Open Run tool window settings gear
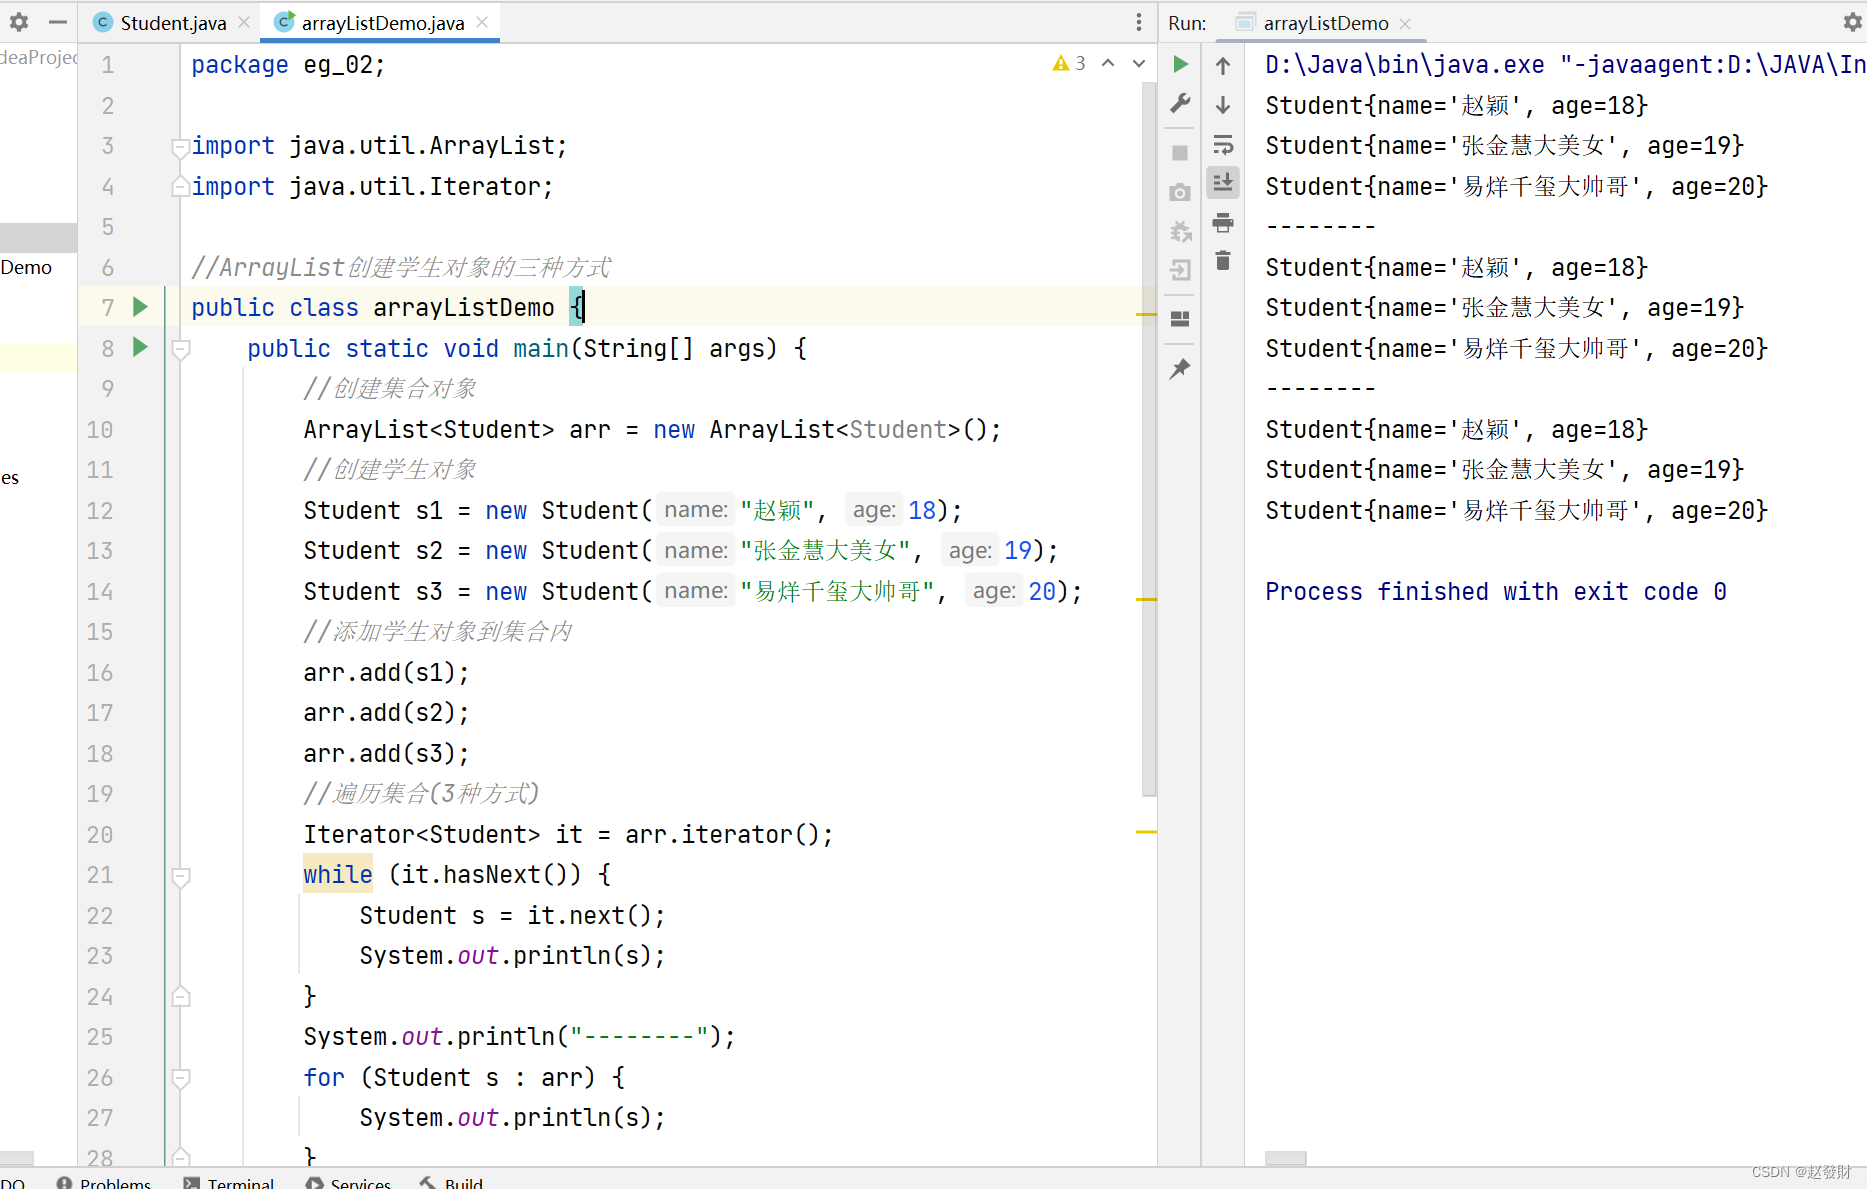The image size is (1867, 1189). (1852, 22)
